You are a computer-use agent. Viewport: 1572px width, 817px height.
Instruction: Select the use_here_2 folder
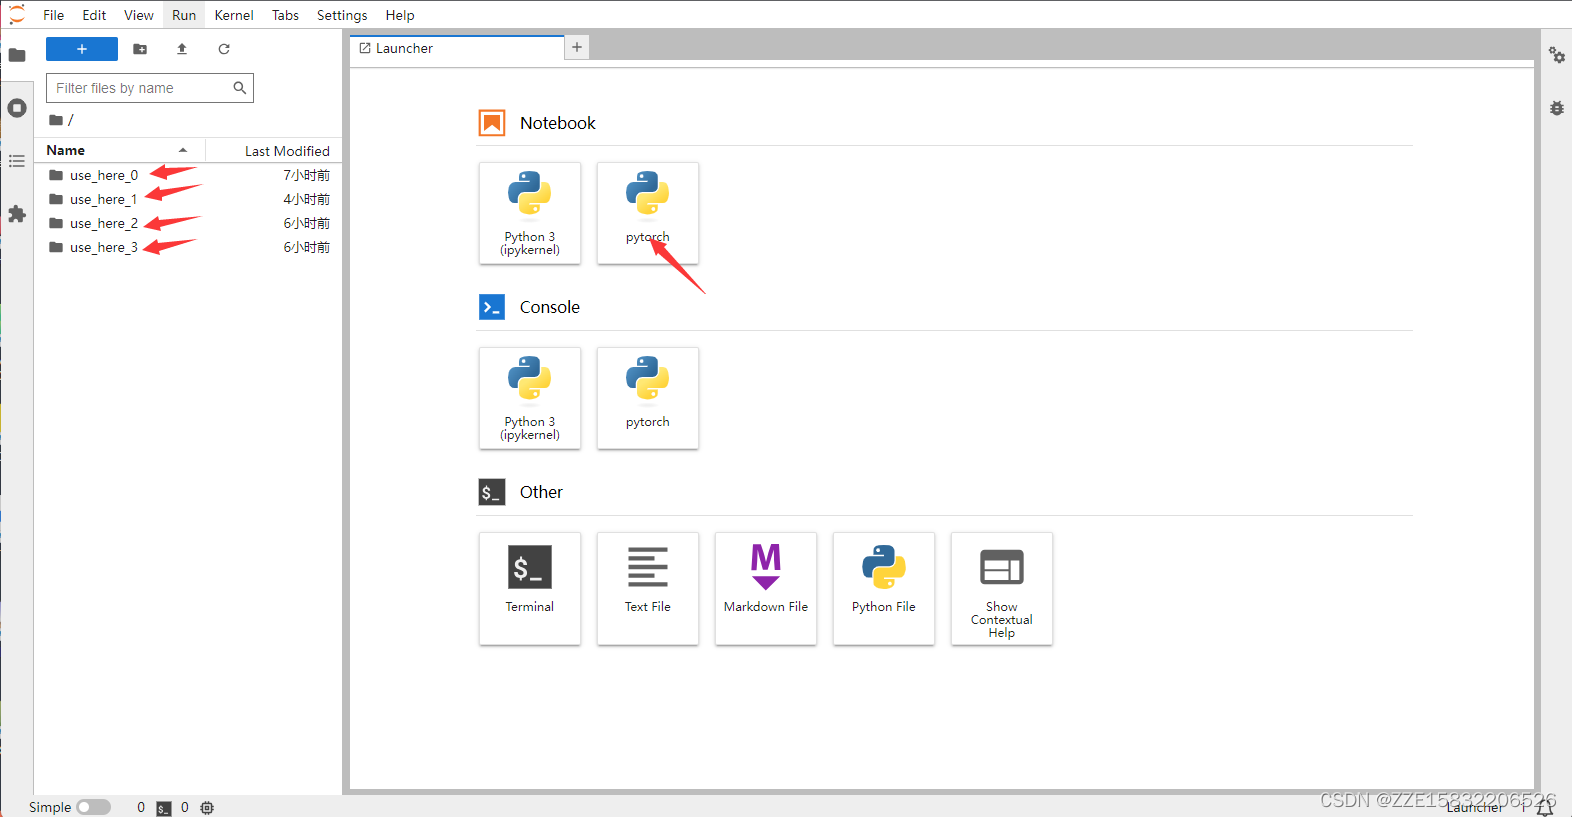click(x=188, y=223)
